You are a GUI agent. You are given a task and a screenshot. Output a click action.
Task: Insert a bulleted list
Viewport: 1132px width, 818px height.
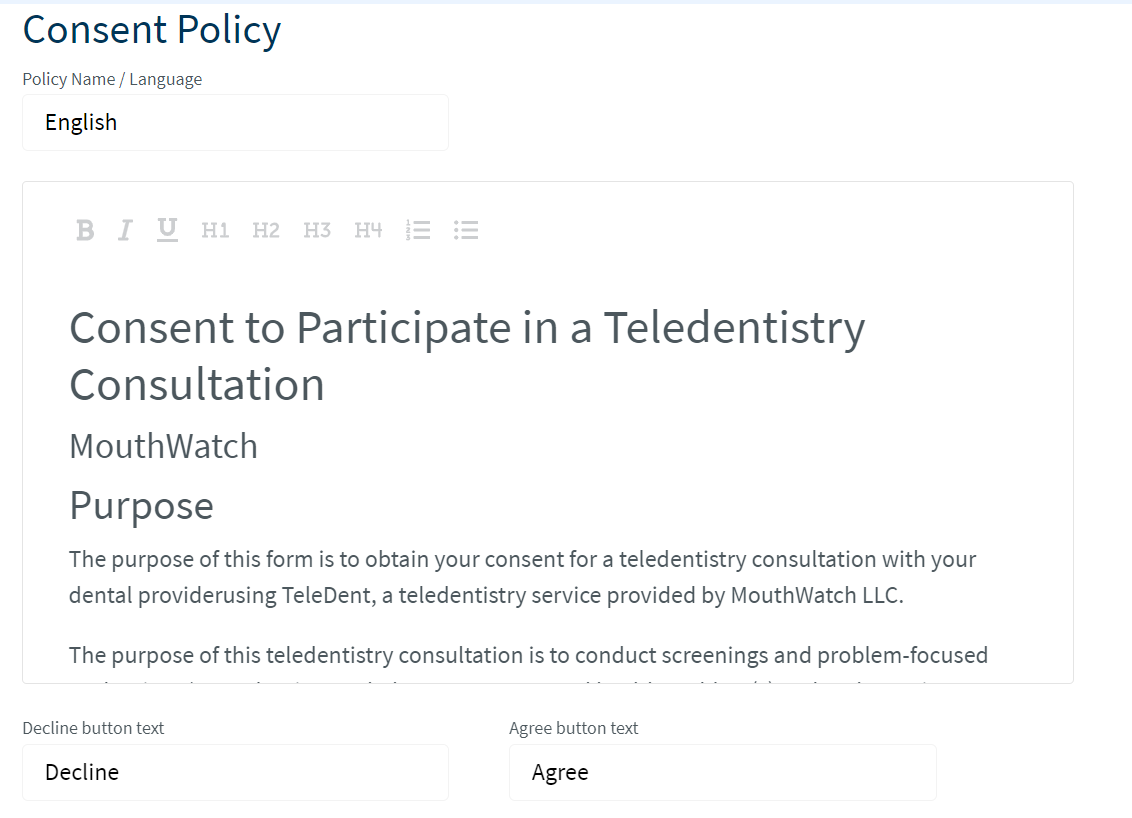click(466, 230)
